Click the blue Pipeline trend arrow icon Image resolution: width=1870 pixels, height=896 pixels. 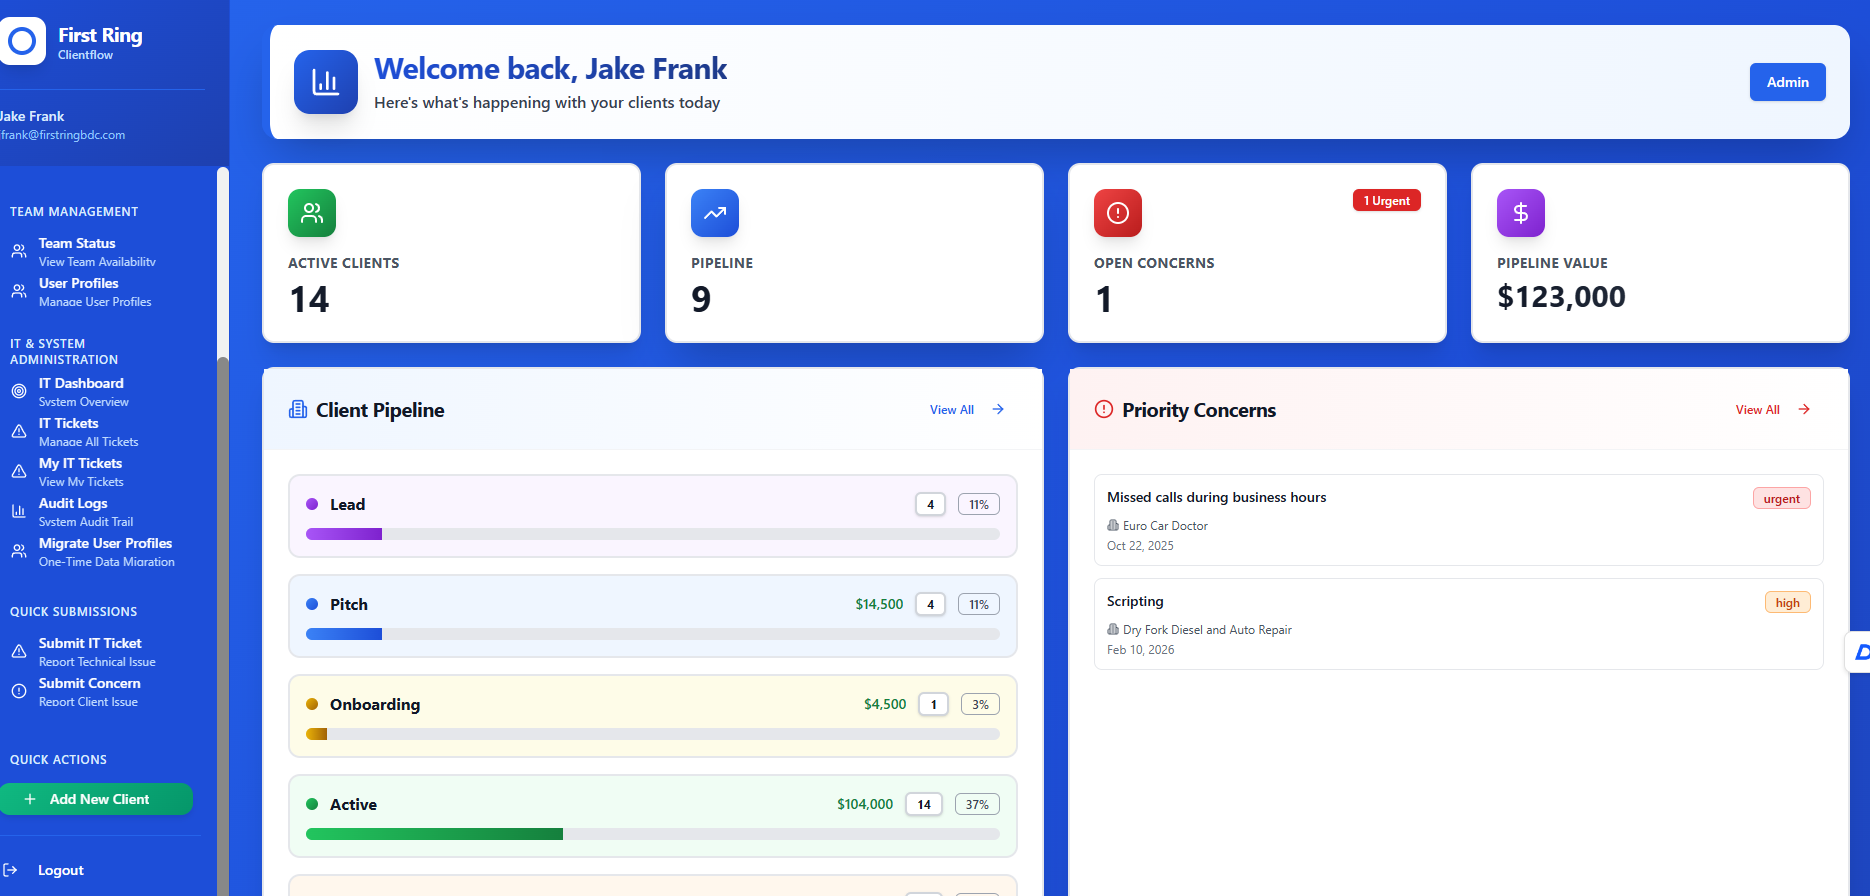click(x=715, y=213)
